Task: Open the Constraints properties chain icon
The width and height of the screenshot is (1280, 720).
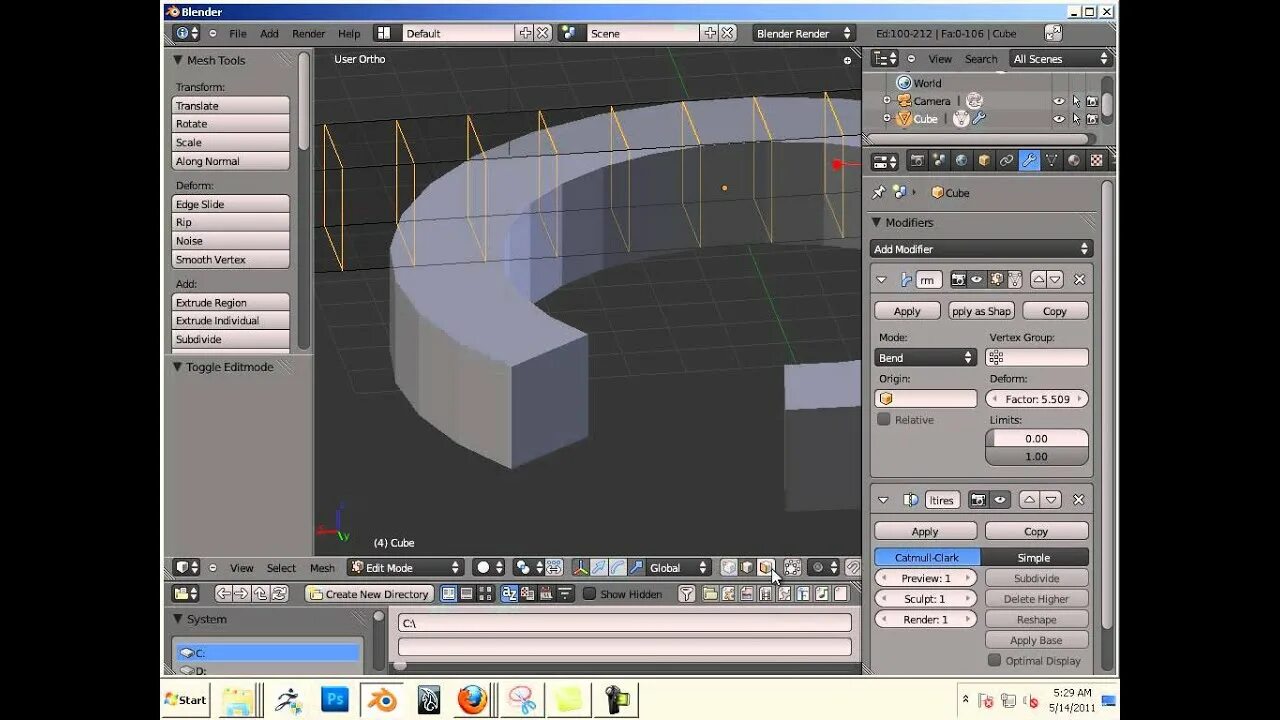Action: coord(1007,161)
